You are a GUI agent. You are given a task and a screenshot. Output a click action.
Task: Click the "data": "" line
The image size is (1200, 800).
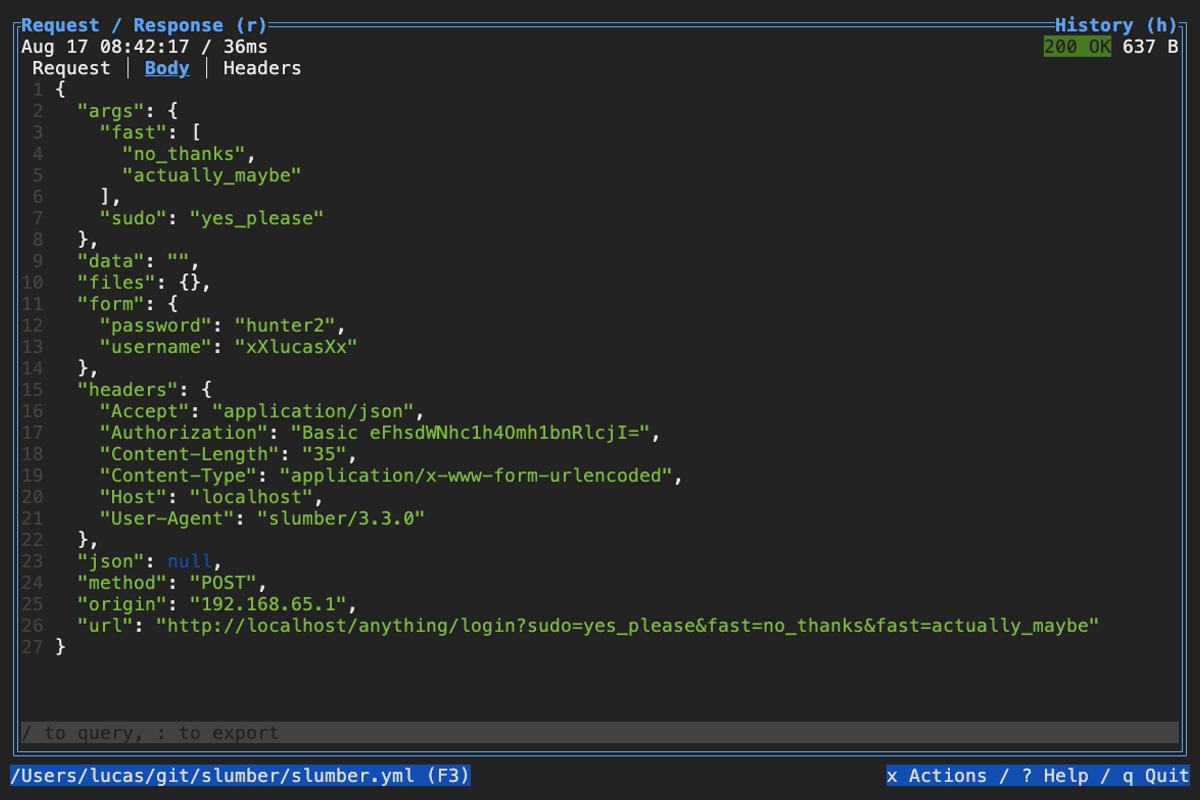tap(139, 261)
